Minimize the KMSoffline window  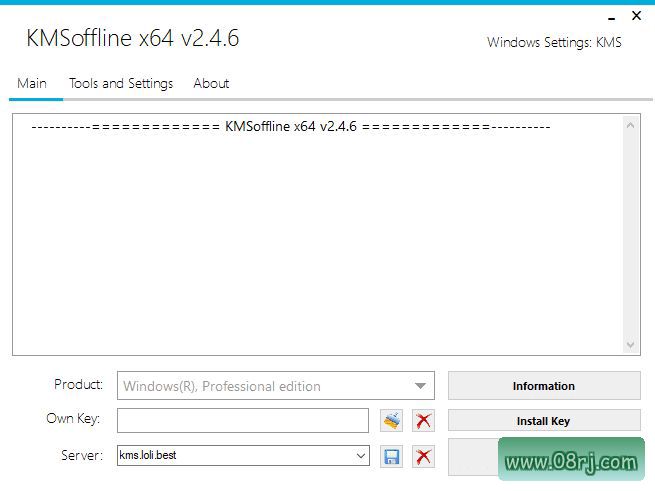610,16
